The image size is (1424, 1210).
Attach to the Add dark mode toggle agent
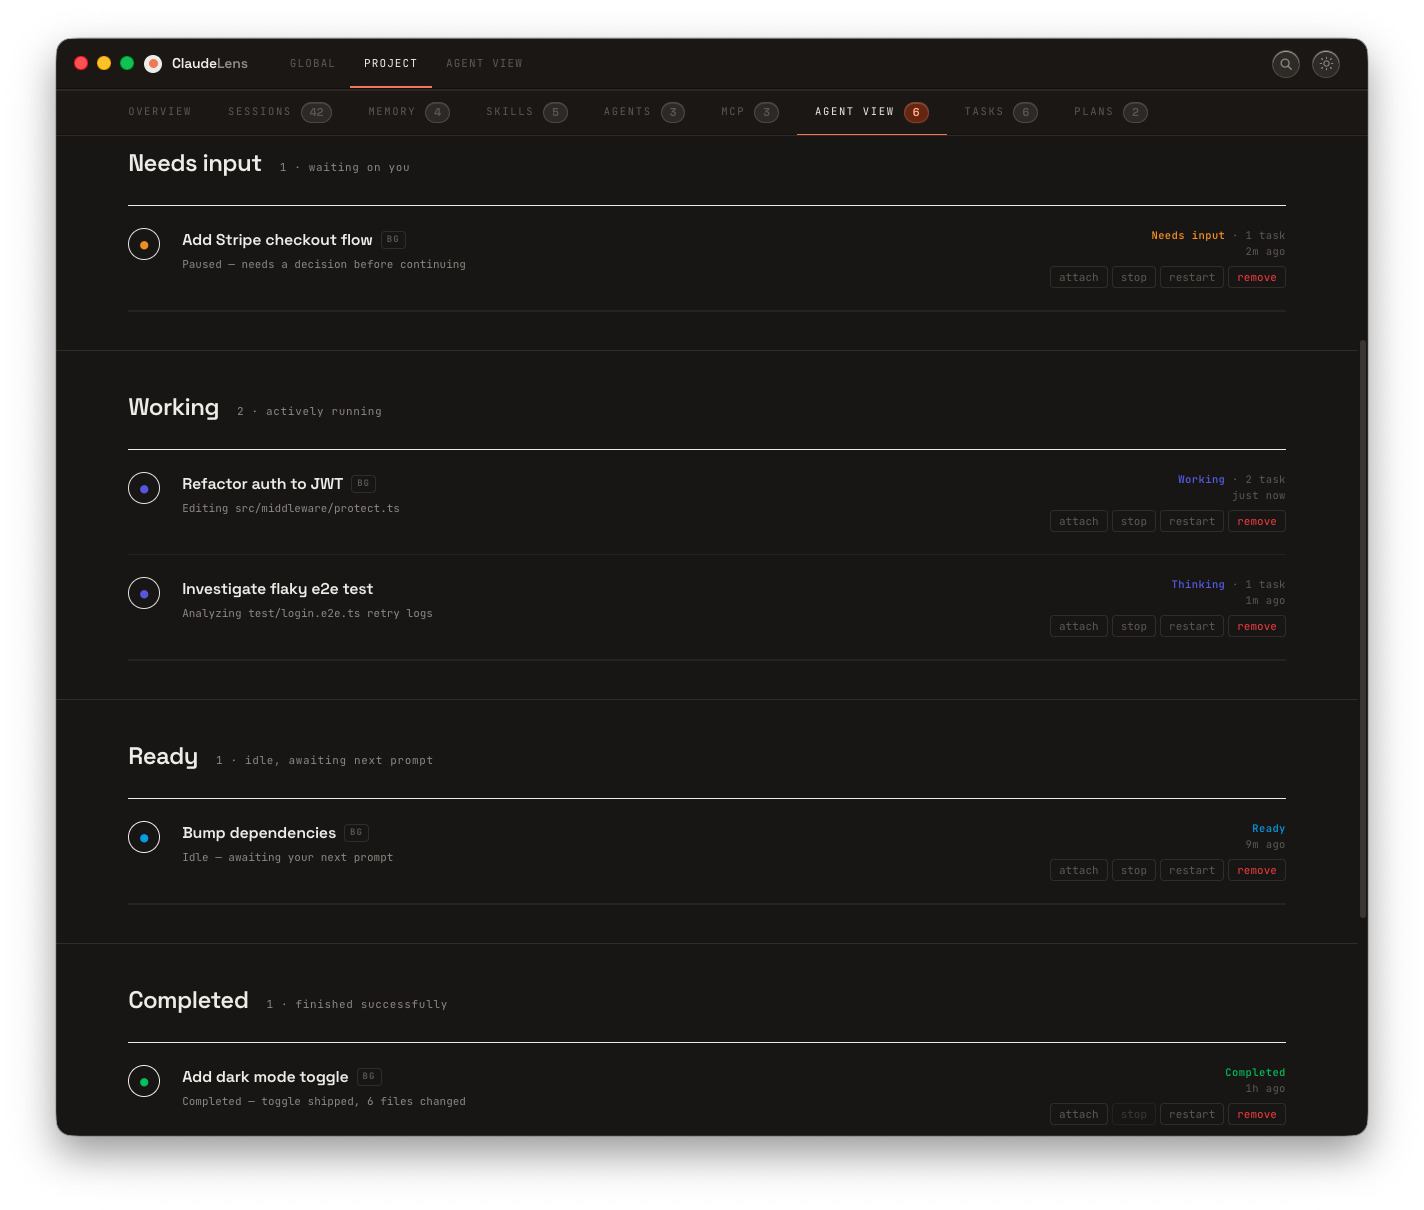click(1079, 1115)
